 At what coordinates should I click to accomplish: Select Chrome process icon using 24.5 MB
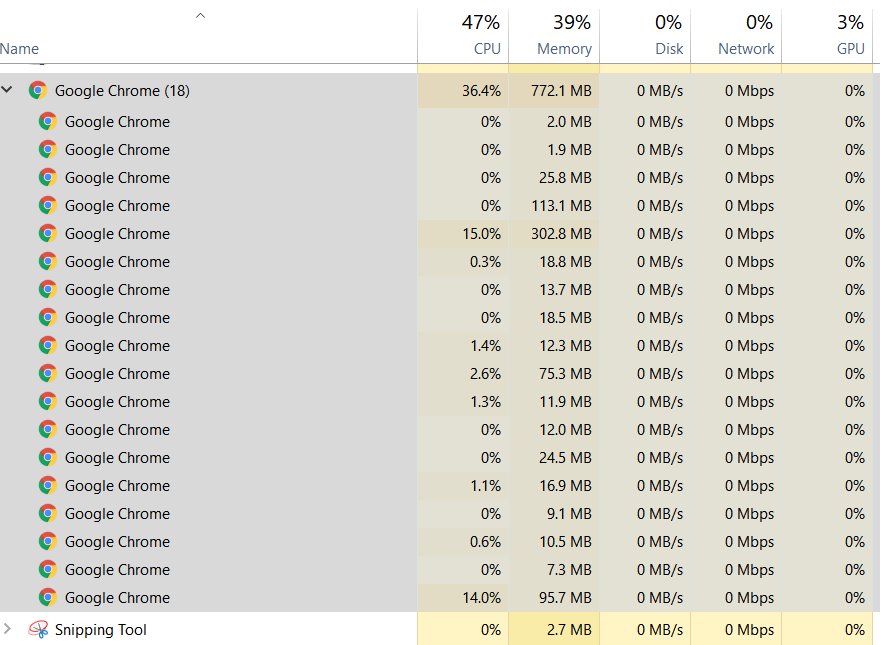[x=48, y=457]
